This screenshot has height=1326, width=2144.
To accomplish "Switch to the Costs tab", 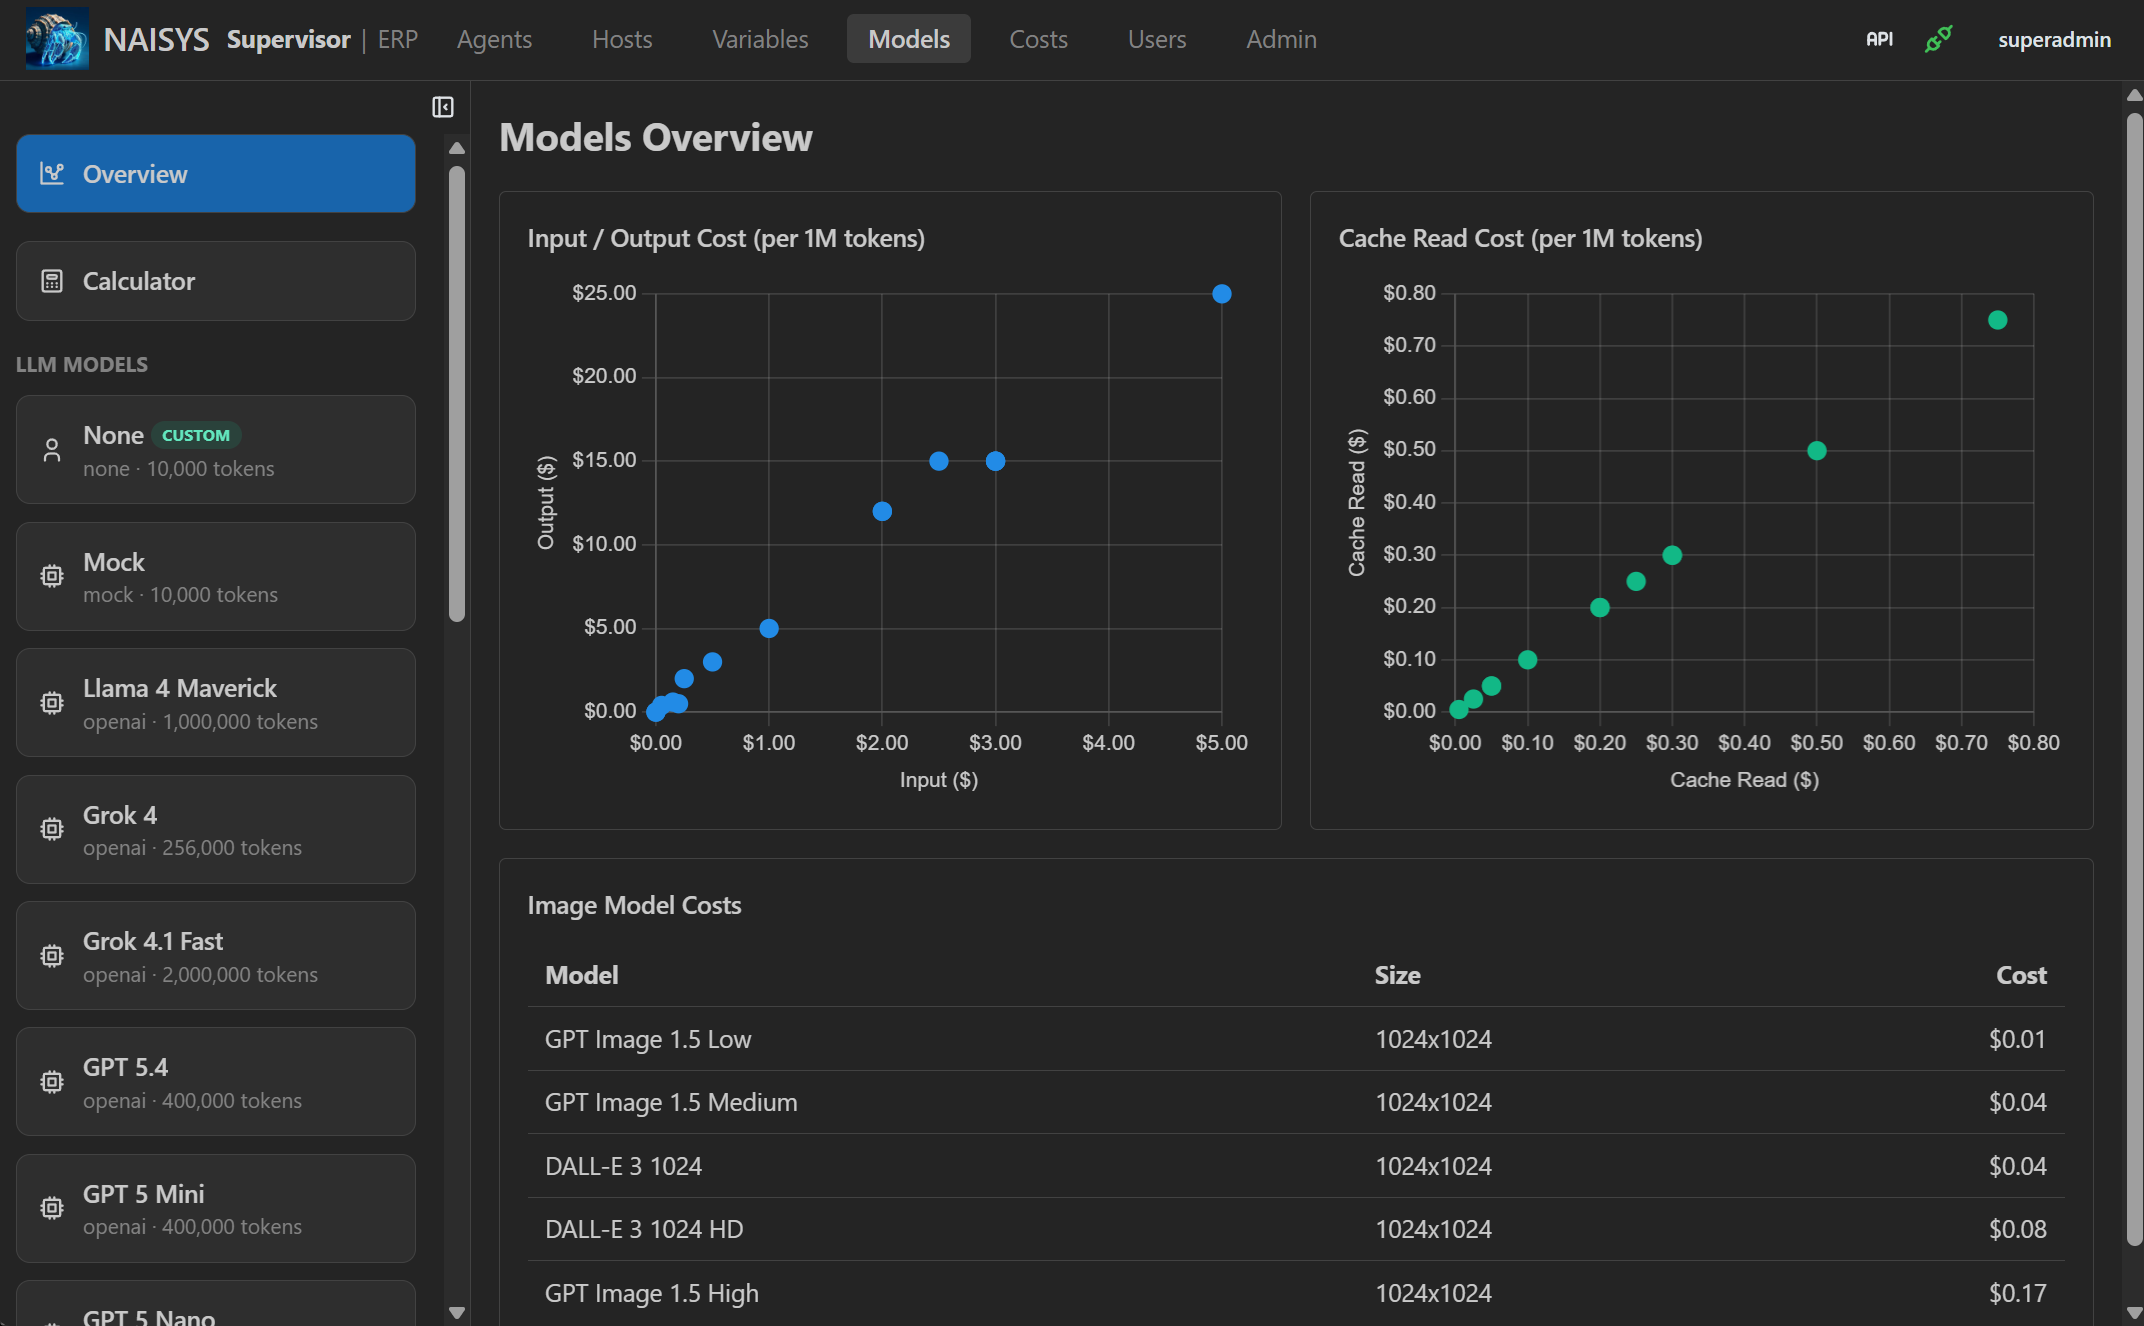I will pyautogui.click(x=1038, y=38).
